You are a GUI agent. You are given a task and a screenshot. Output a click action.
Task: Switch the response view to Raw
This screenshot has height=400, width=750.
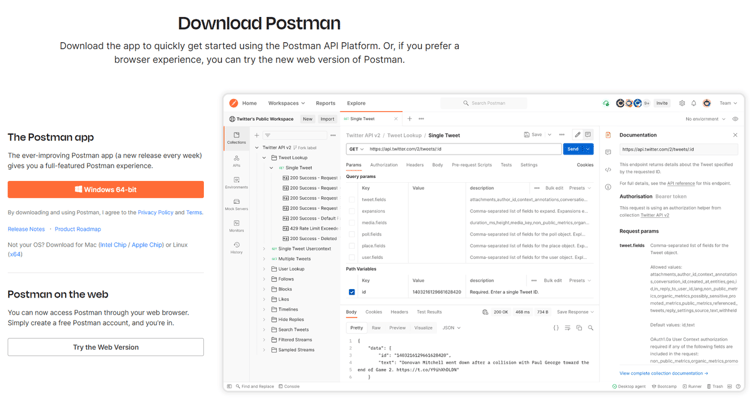pos(376,328)
